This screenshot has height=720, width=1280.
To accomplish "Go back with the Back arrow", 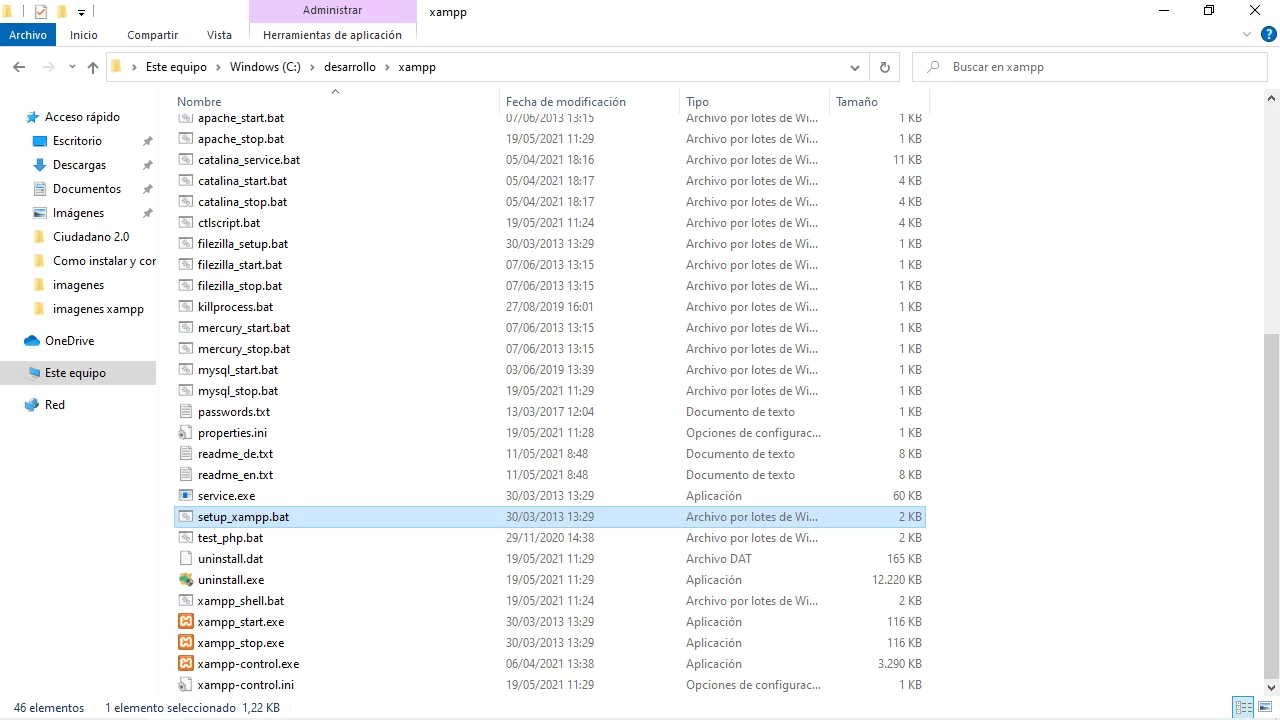I will (x=19, y=67).
